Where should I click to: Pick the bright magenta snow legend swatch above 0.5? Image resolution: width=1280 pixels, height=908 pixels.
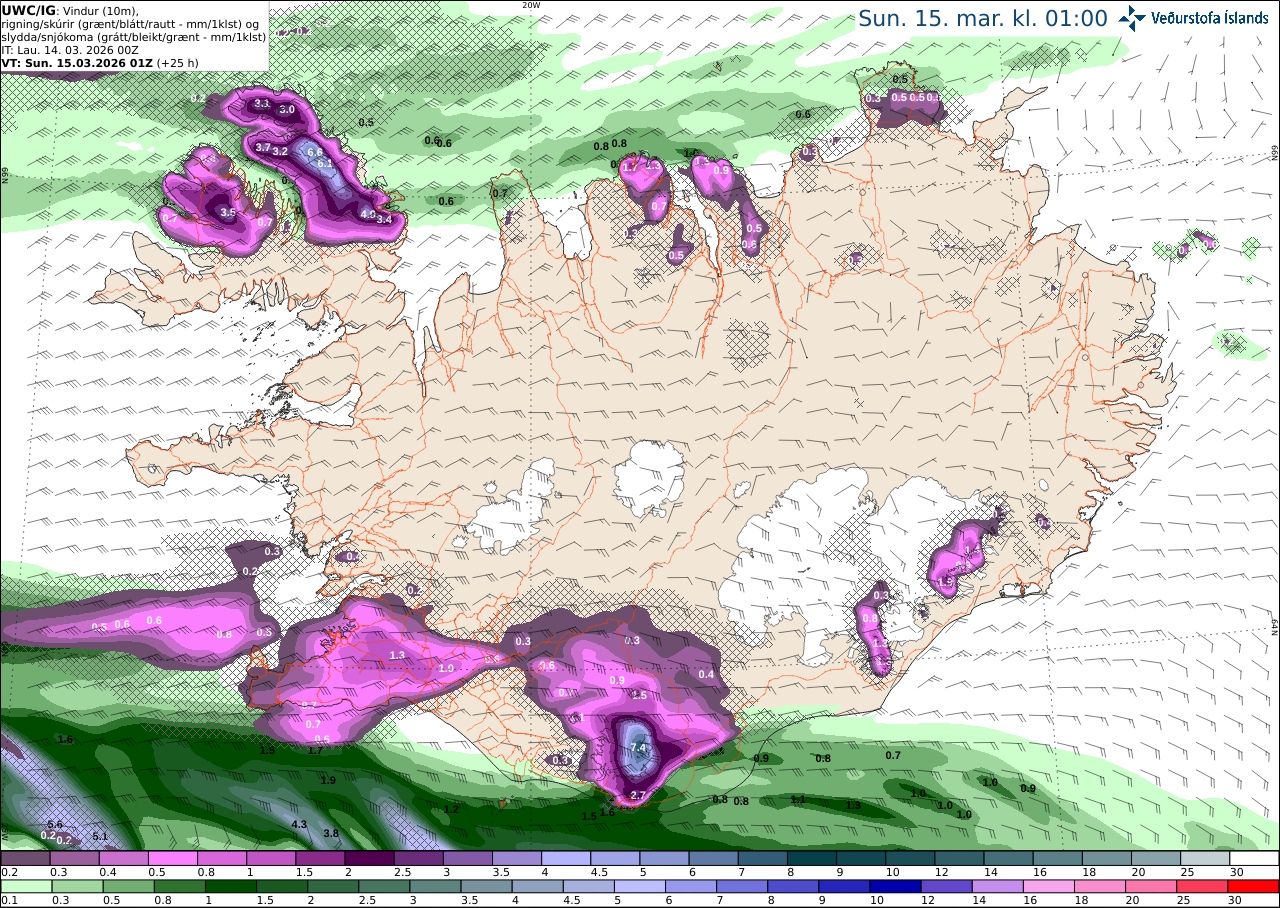(x=172, y=858)
